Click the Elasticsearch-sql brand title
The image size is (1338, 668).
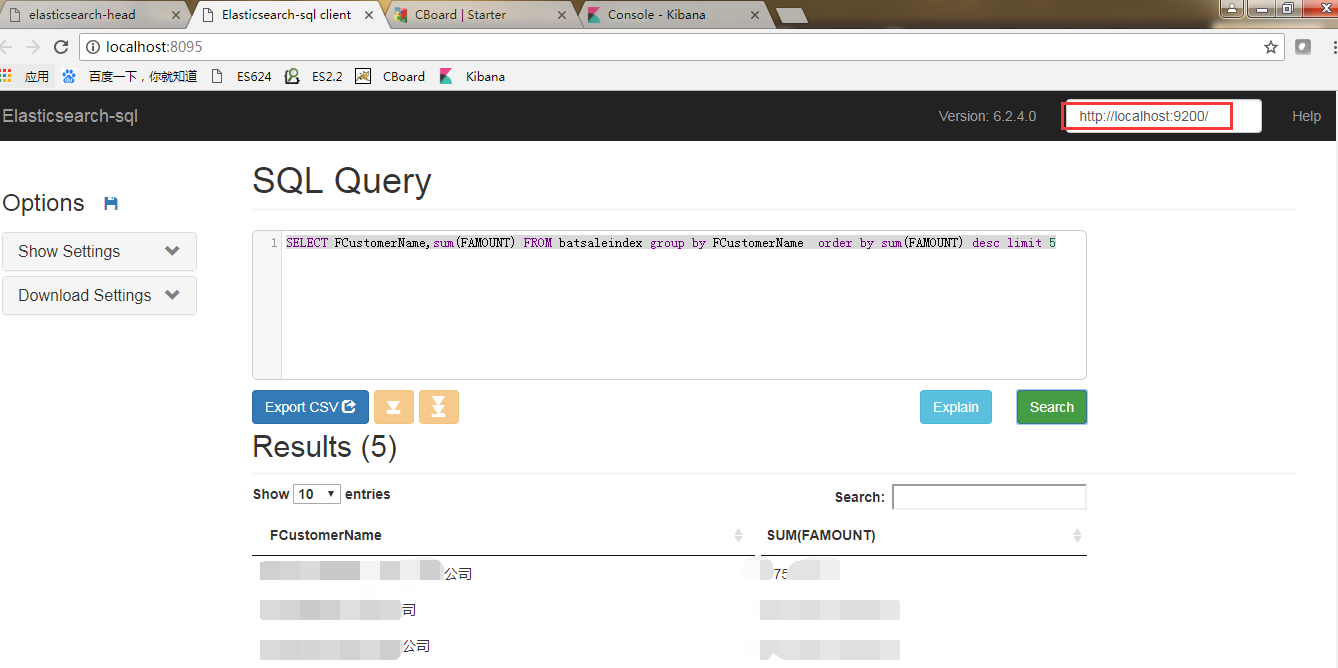[x=70, y=116]
